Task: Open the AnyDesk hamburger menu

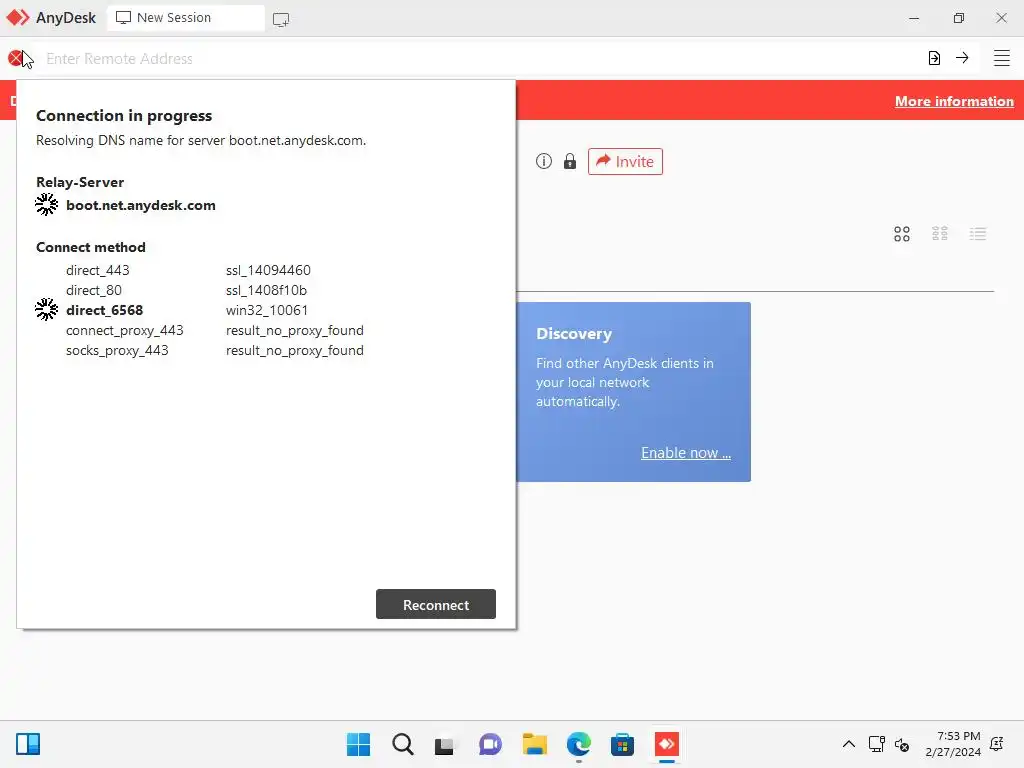Action: point(1002,58)
